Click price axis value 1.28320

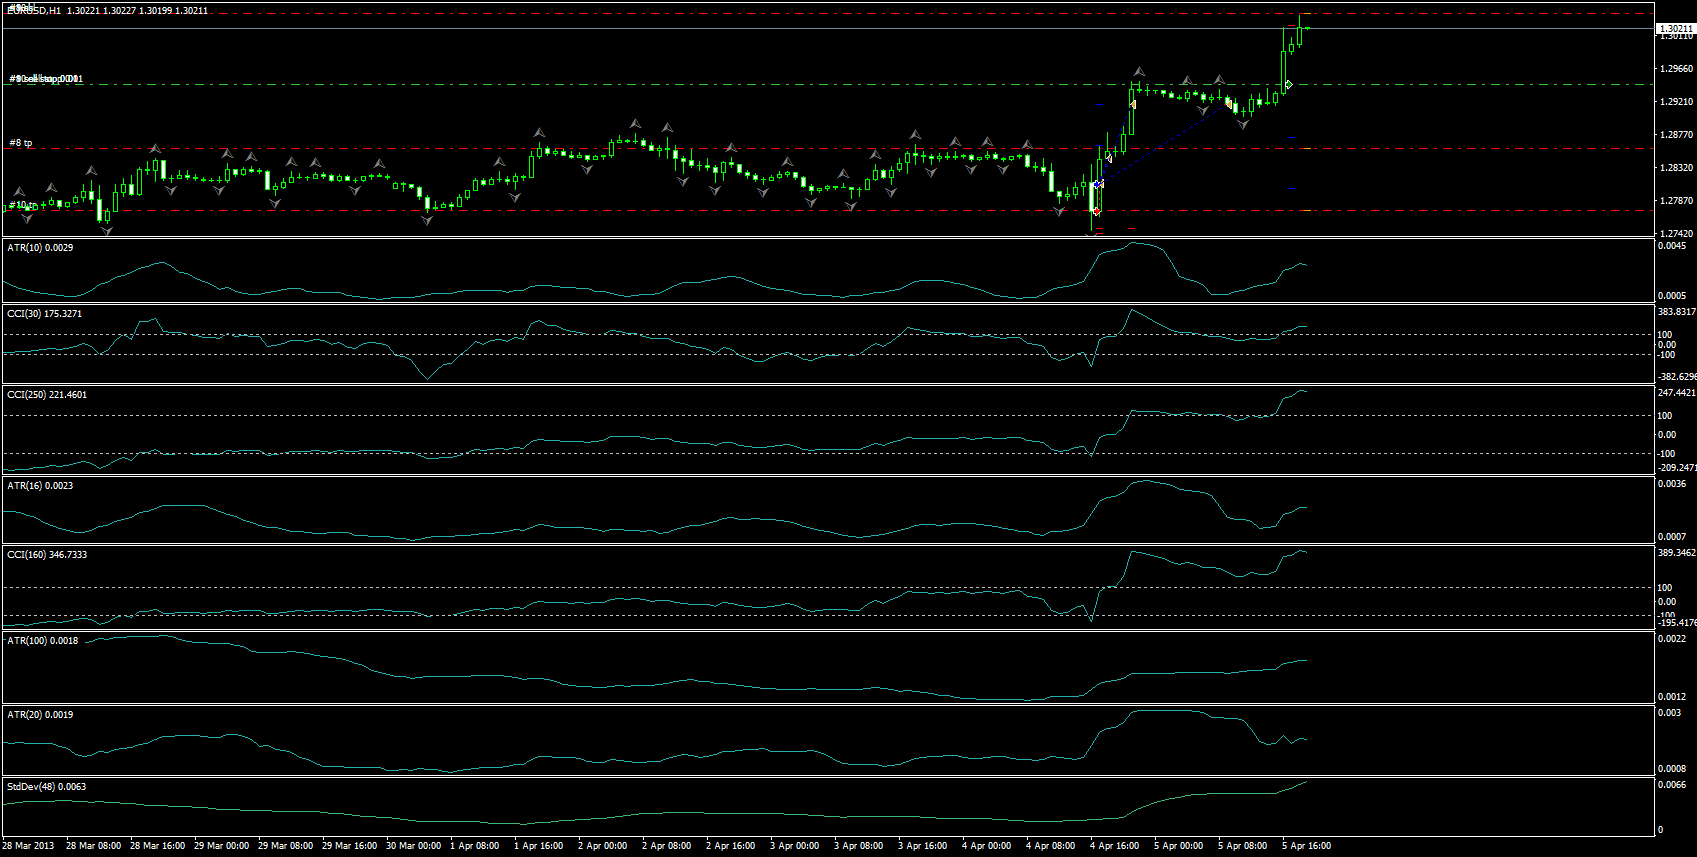1676,168
